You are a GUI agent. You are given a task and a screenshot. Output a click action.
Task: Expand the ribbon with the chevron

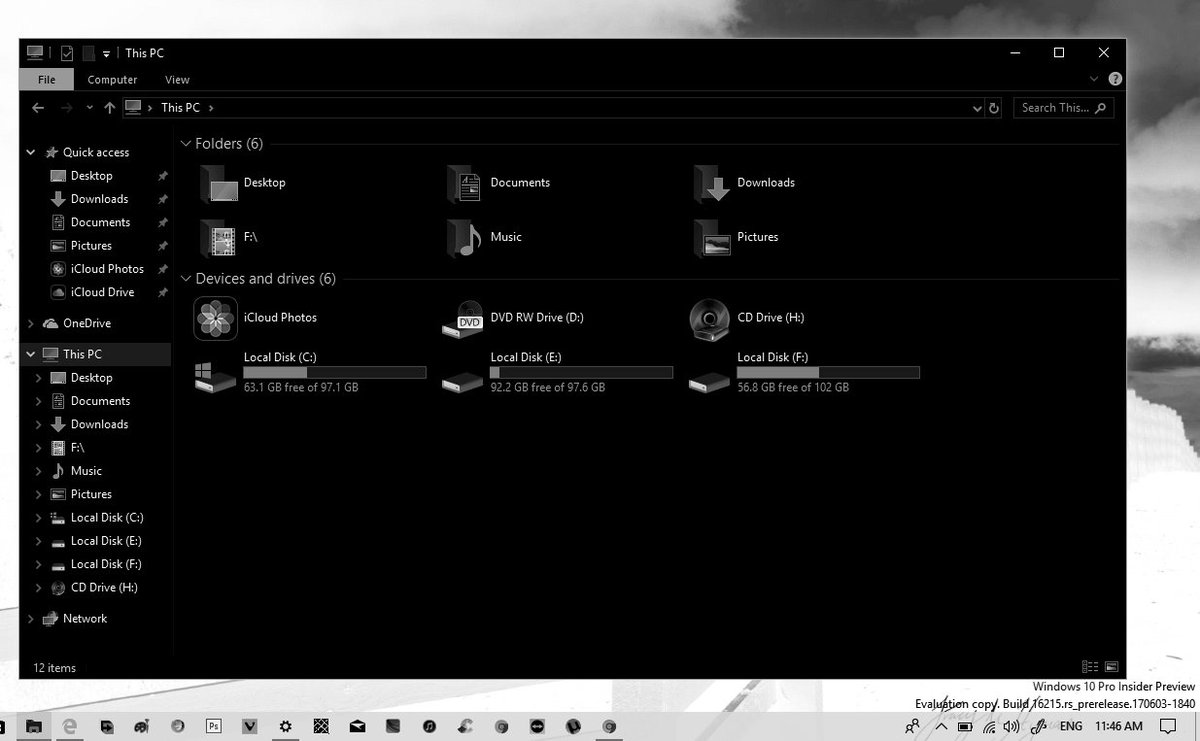(1093, 79)
